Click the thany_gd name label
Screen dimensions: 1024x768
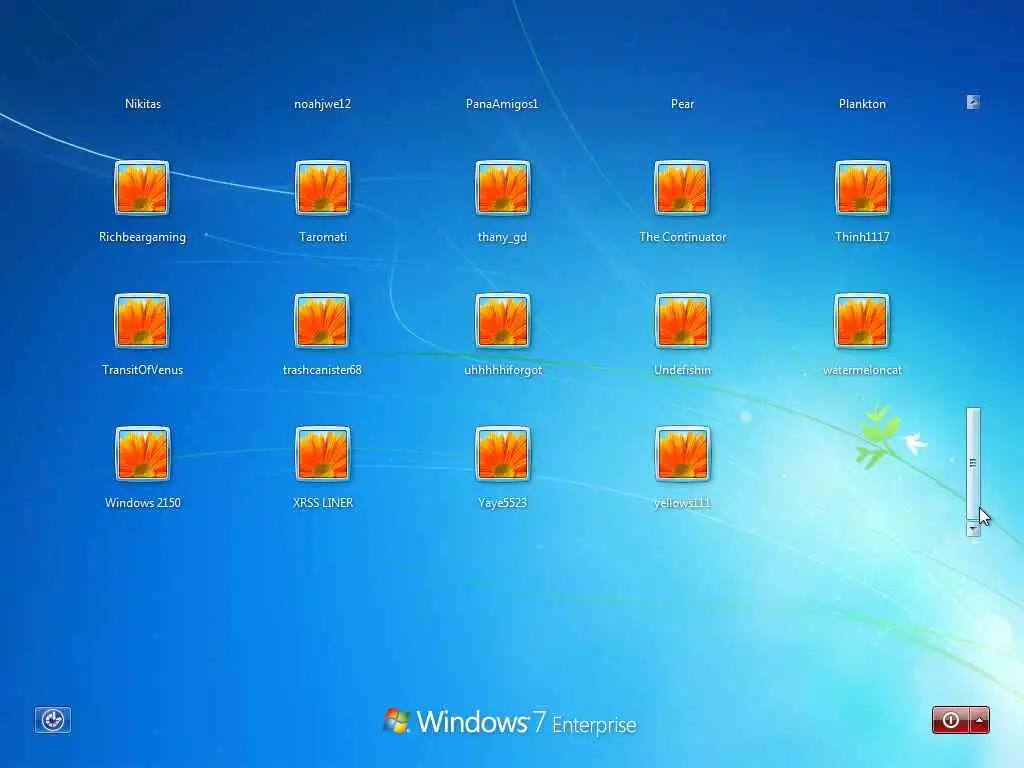point(502,237)
